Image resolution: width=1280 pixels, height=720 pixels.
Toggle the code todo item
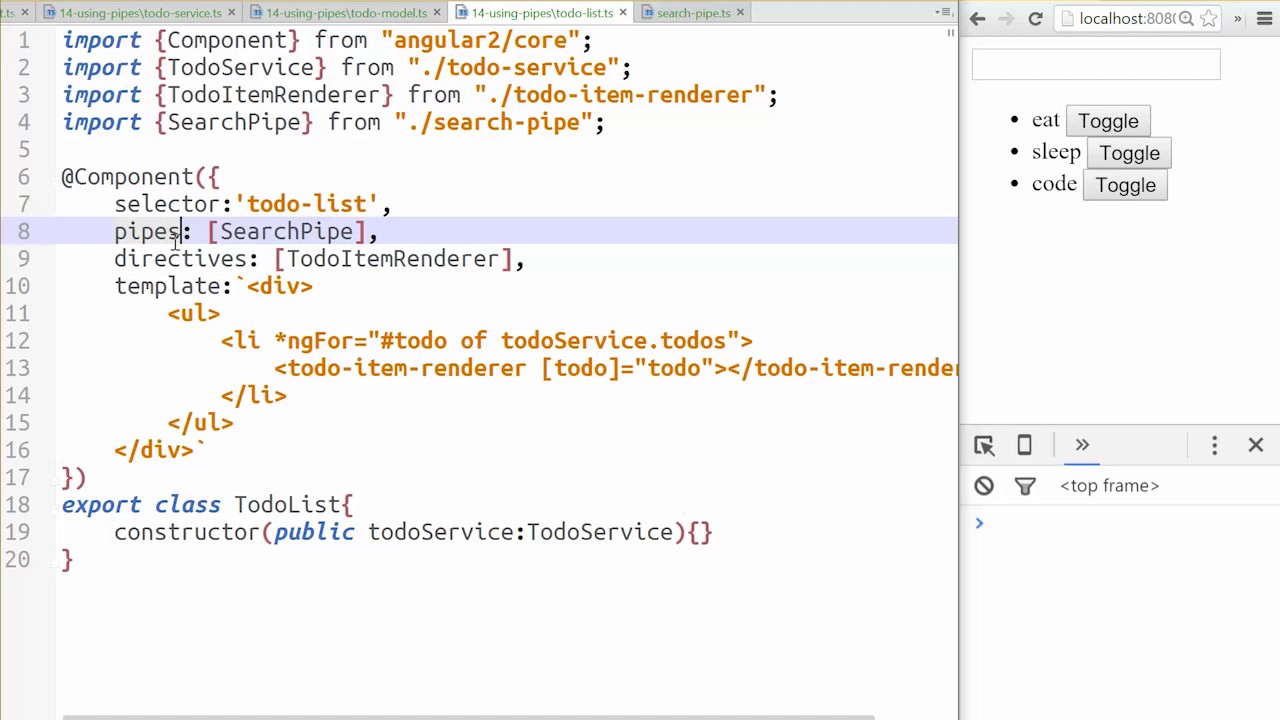point(1125,185)
